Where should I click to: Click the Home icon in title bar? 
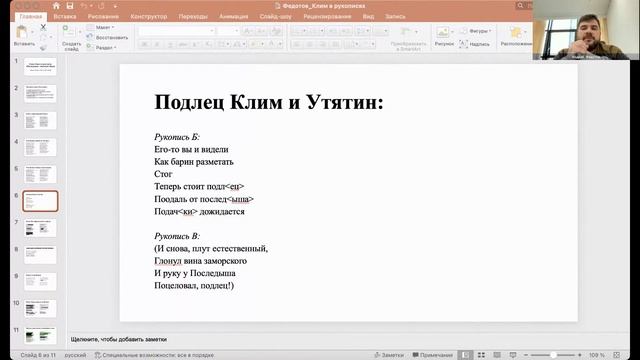pos(56,6)
